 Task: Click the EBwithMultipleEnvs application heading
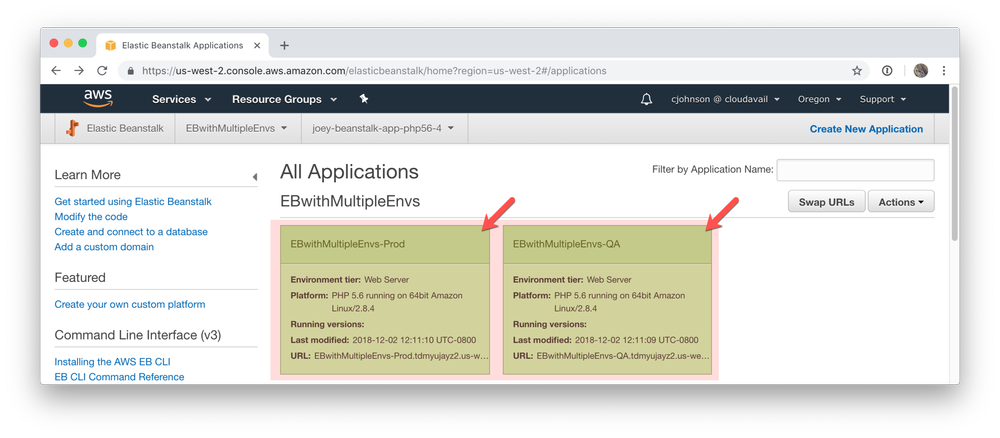pyautogui.click(x=350, y=201)
